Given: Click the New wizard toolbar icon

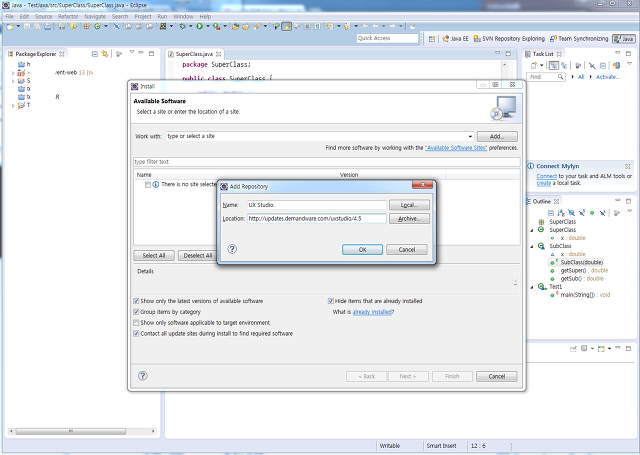Looking at the screenshot, I should pyautogui.click(x=10, y=27).
